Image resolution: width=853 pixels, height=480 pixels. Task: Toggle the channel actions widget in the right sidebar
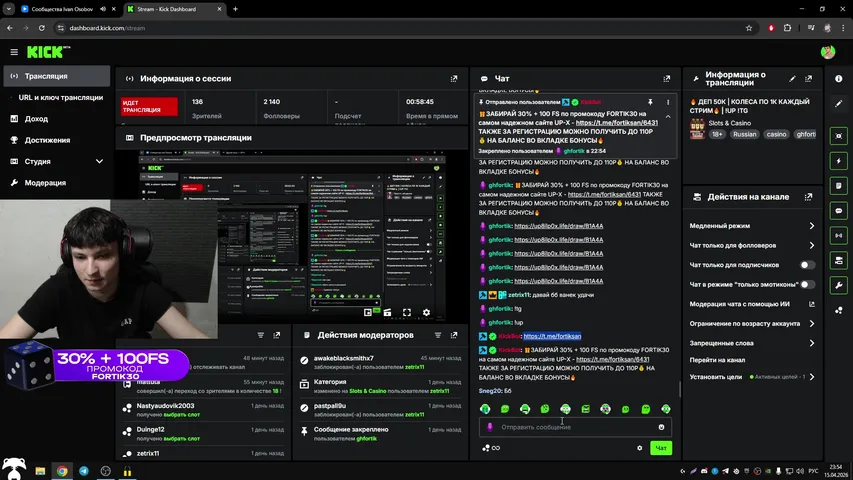pyautogui.click(x=838, y=261)
